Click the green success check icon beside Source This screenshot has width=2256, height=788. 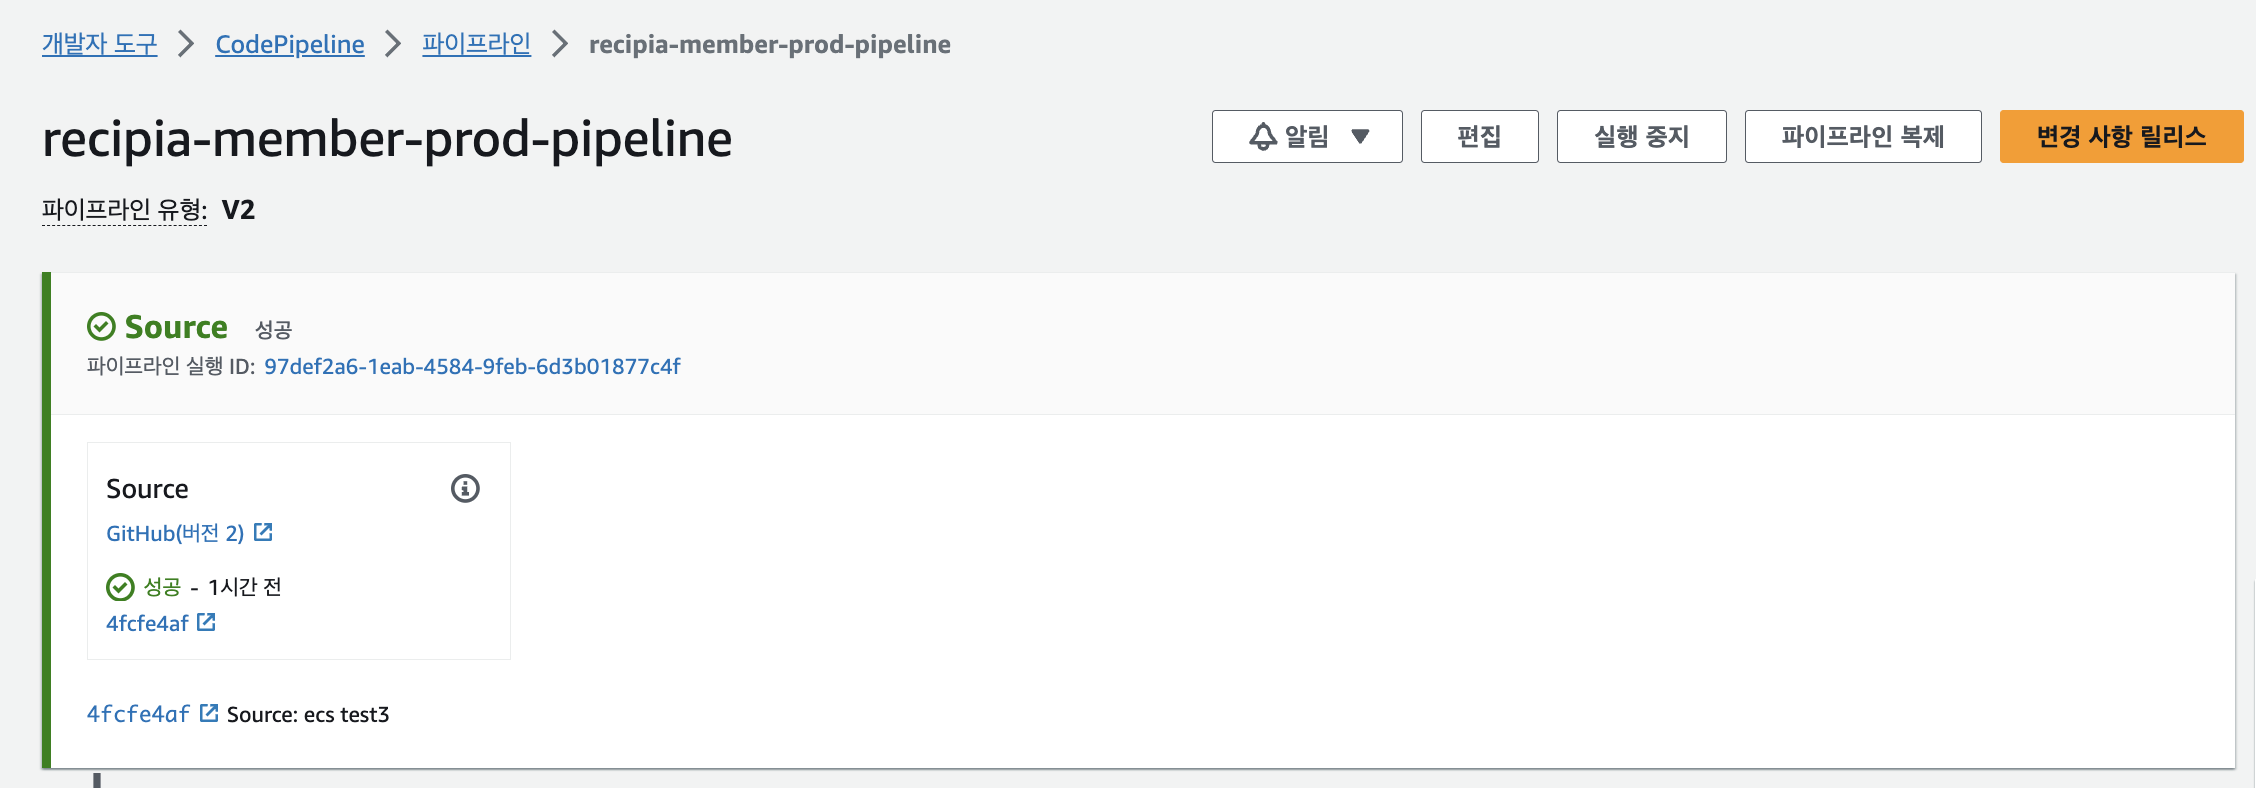[x=100, y=324]
